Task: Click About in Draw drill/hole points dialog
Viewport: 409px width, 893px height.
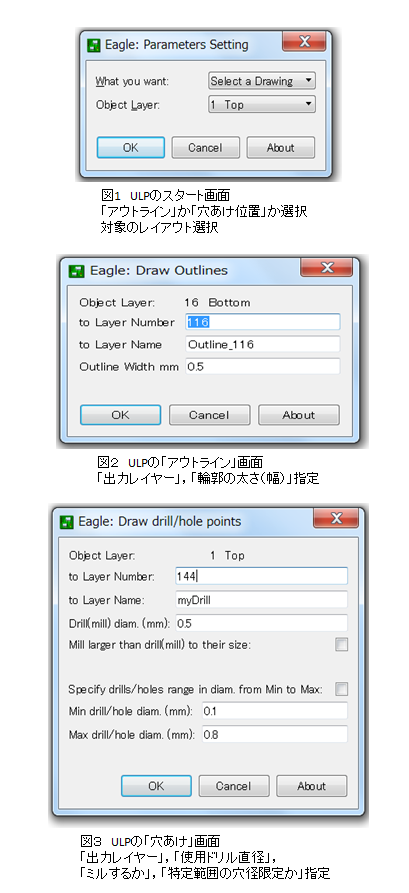Action: (311, 786)
